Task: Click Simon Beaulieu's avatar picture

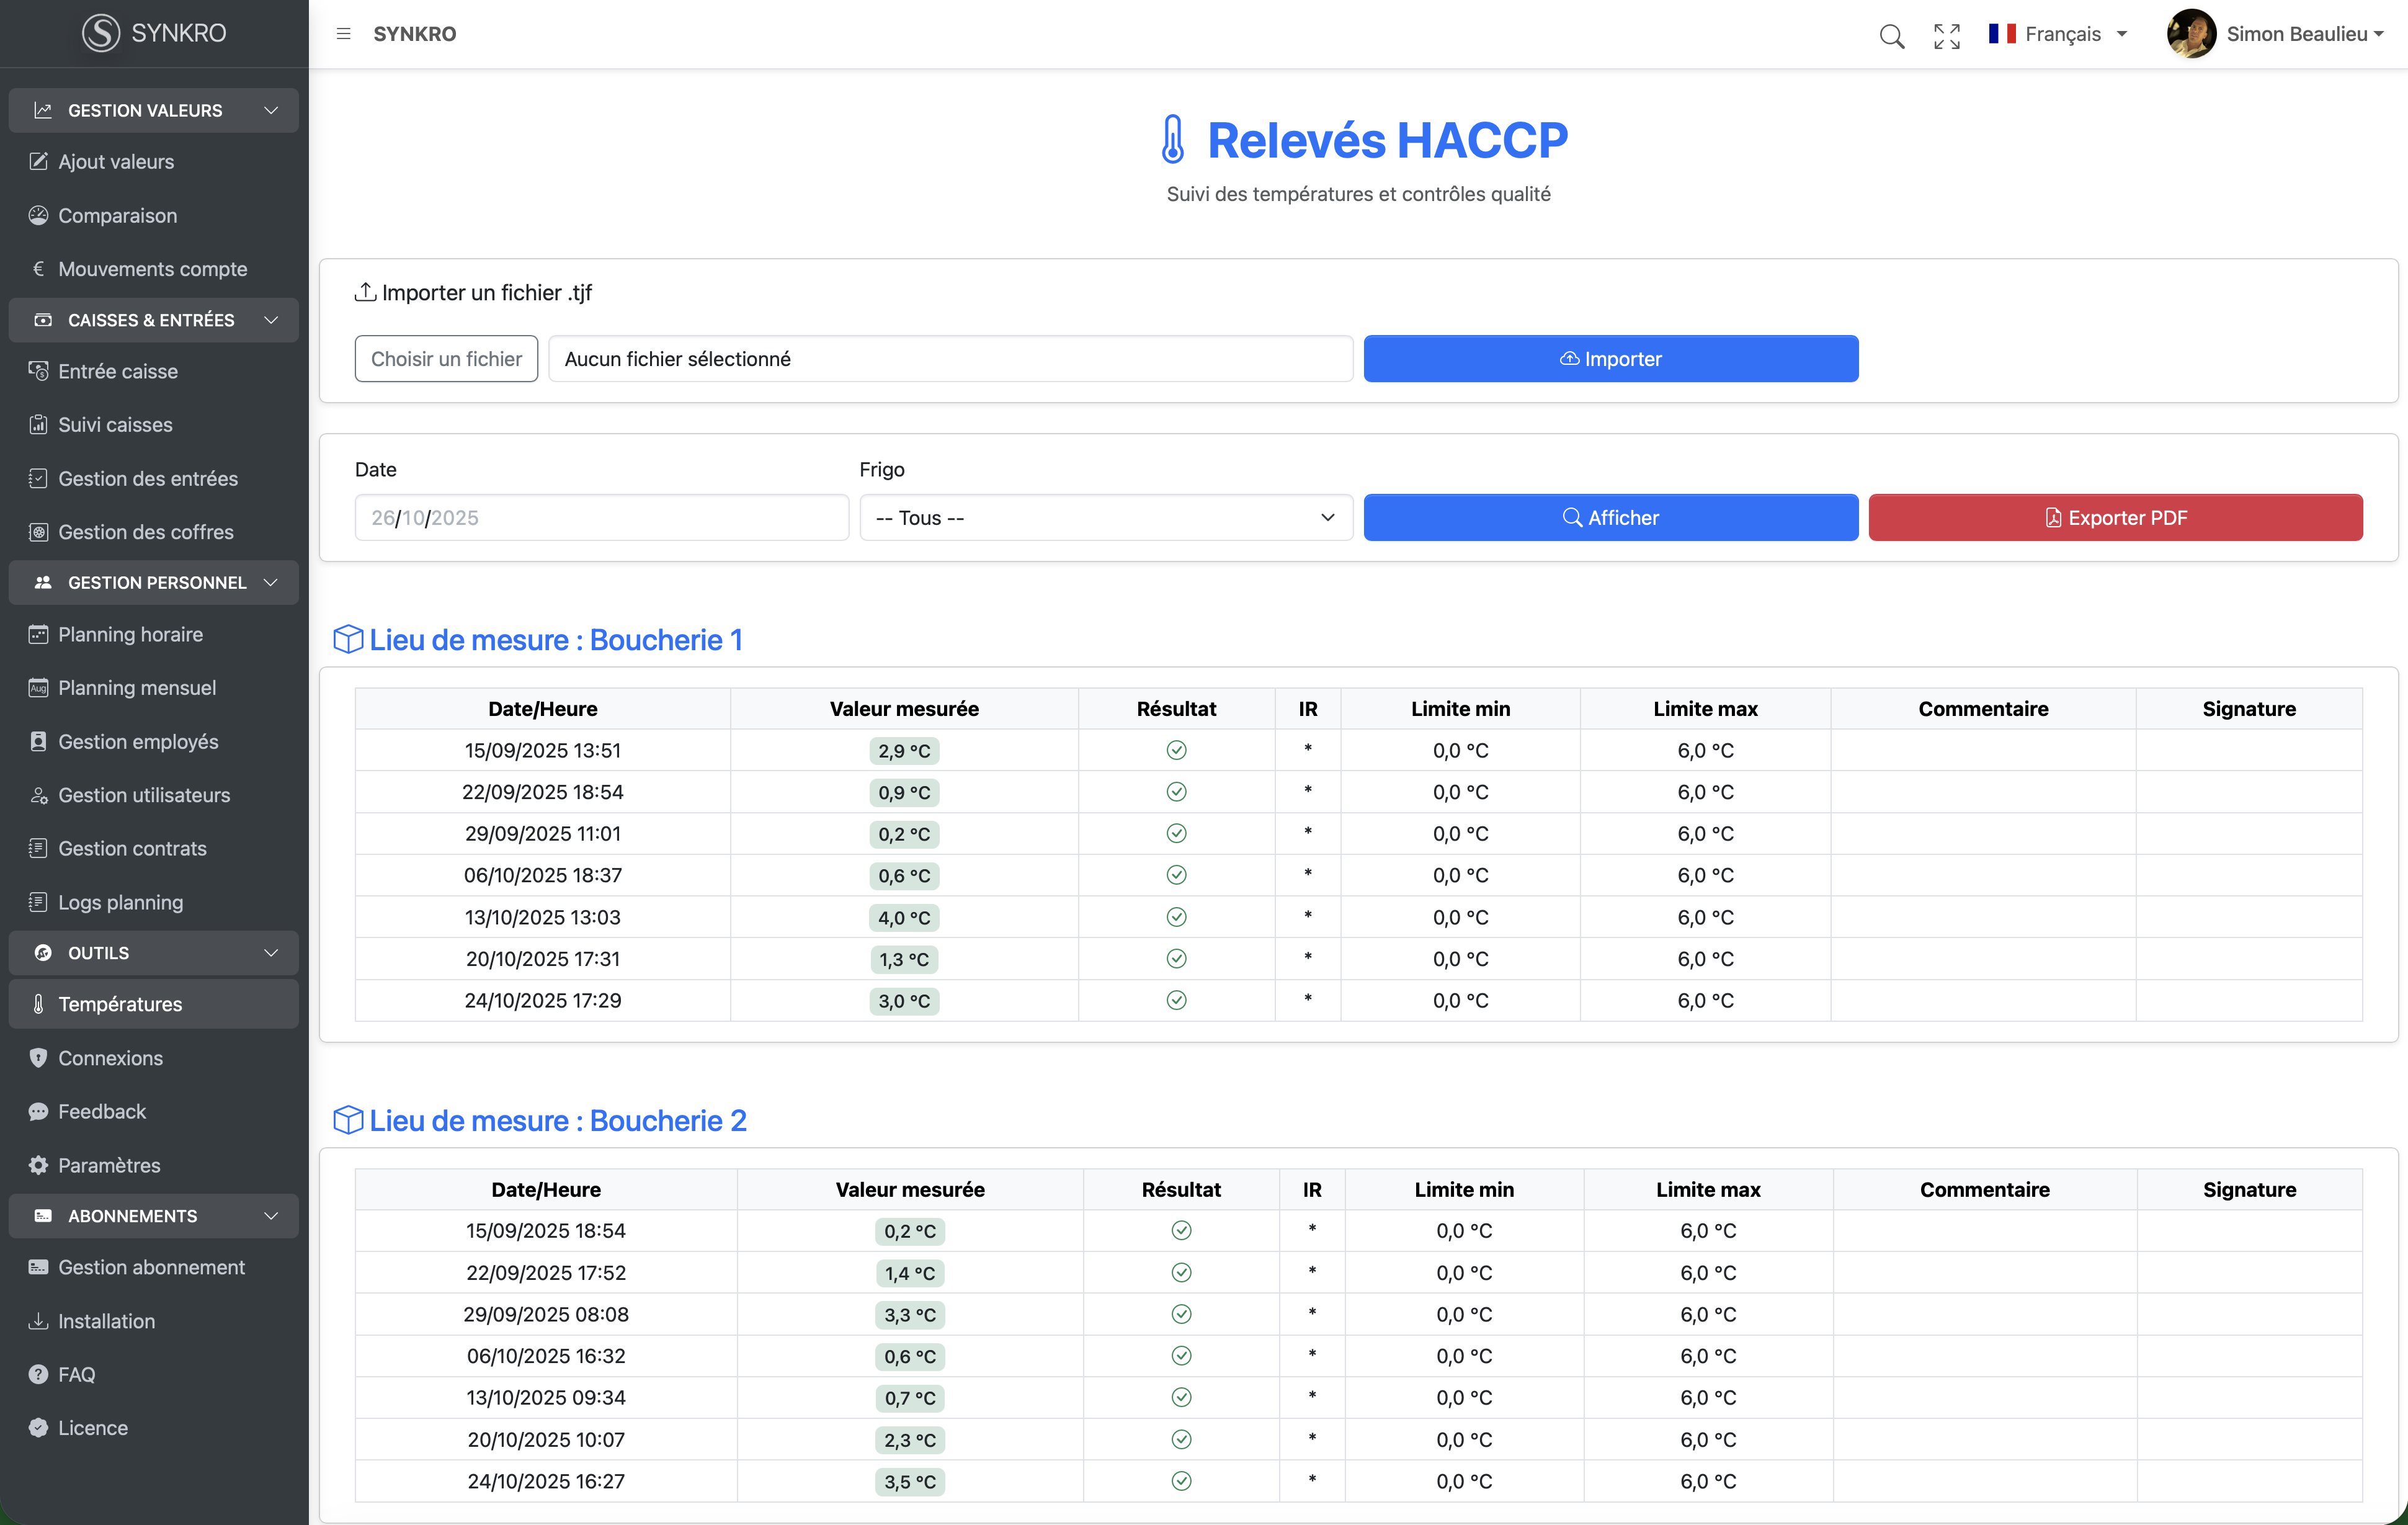Action: click(x=2190, y=34)
